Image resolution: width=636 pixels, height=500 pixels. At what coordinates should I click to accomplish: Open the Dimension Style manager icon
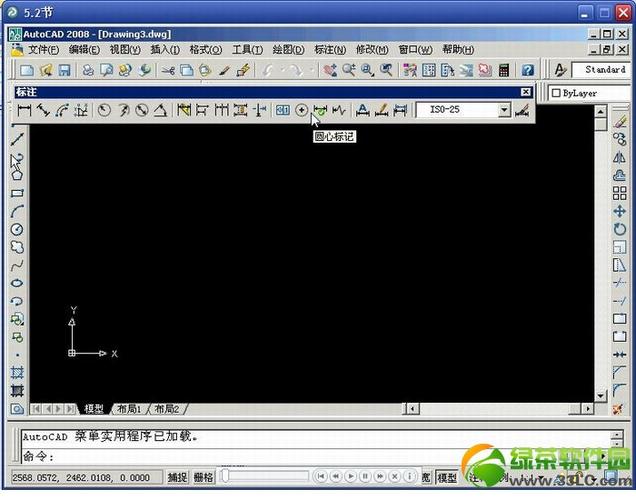[522, 110]
